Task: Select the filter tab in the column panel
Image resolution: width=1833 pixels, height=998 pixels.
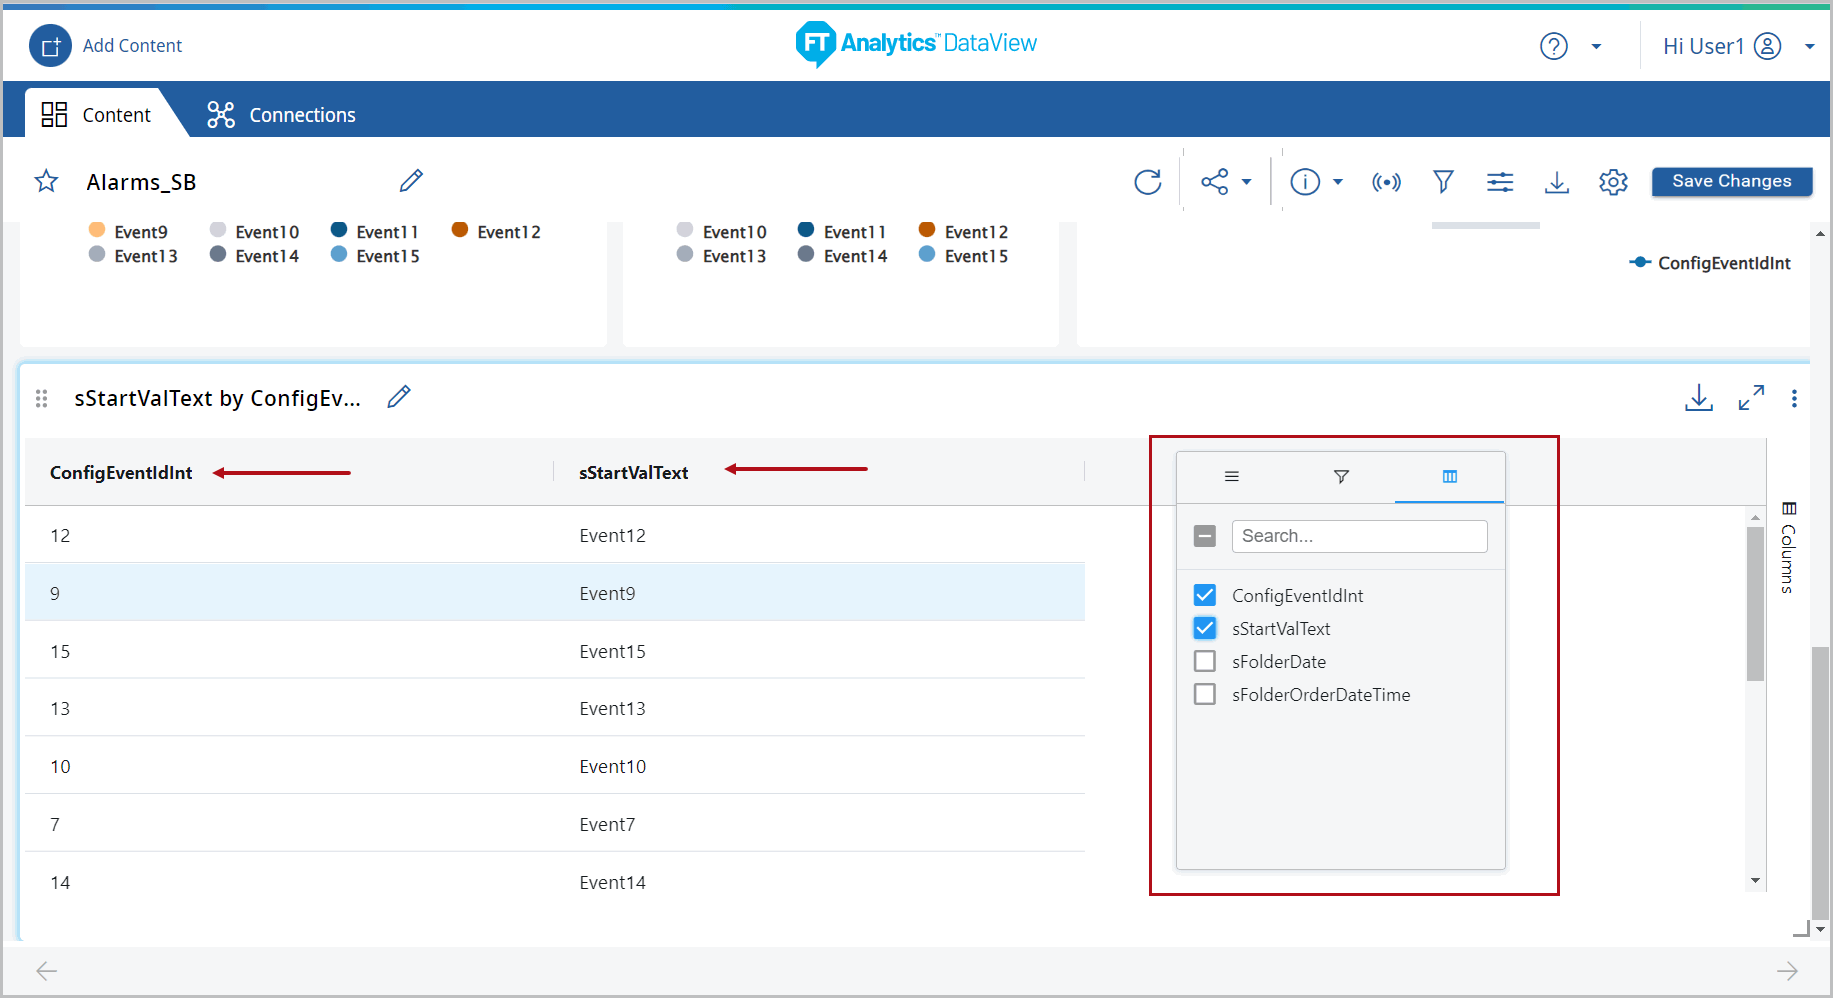Action: point(1341,477)
